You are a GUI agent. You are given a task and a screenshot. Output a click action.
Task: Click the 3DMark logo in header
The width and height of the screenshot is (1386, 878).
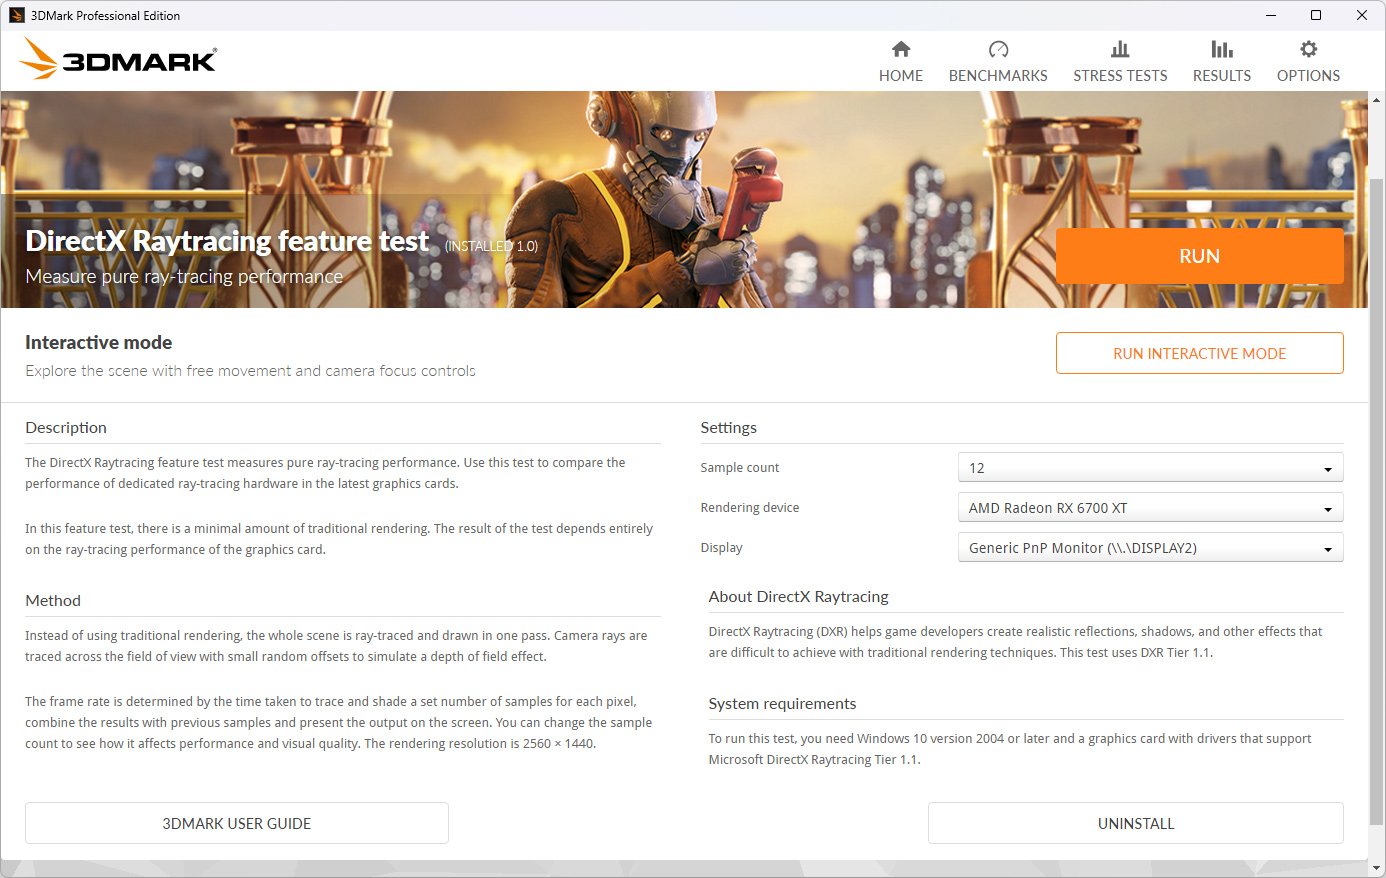point(118,60)
